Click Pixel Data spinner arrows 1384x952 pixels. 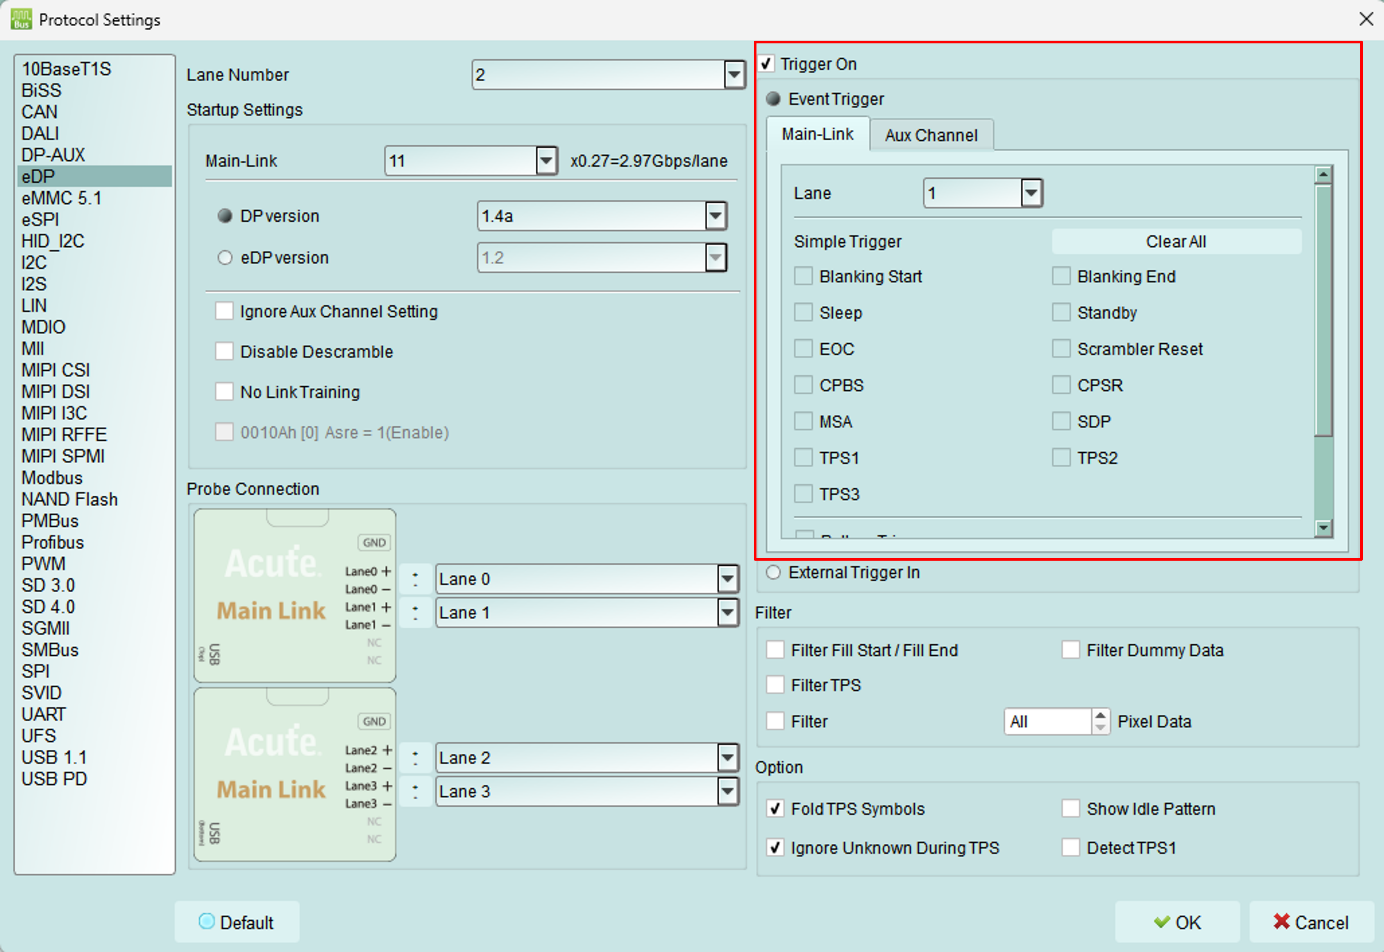pyautogui.click(x=1100, y=721)
